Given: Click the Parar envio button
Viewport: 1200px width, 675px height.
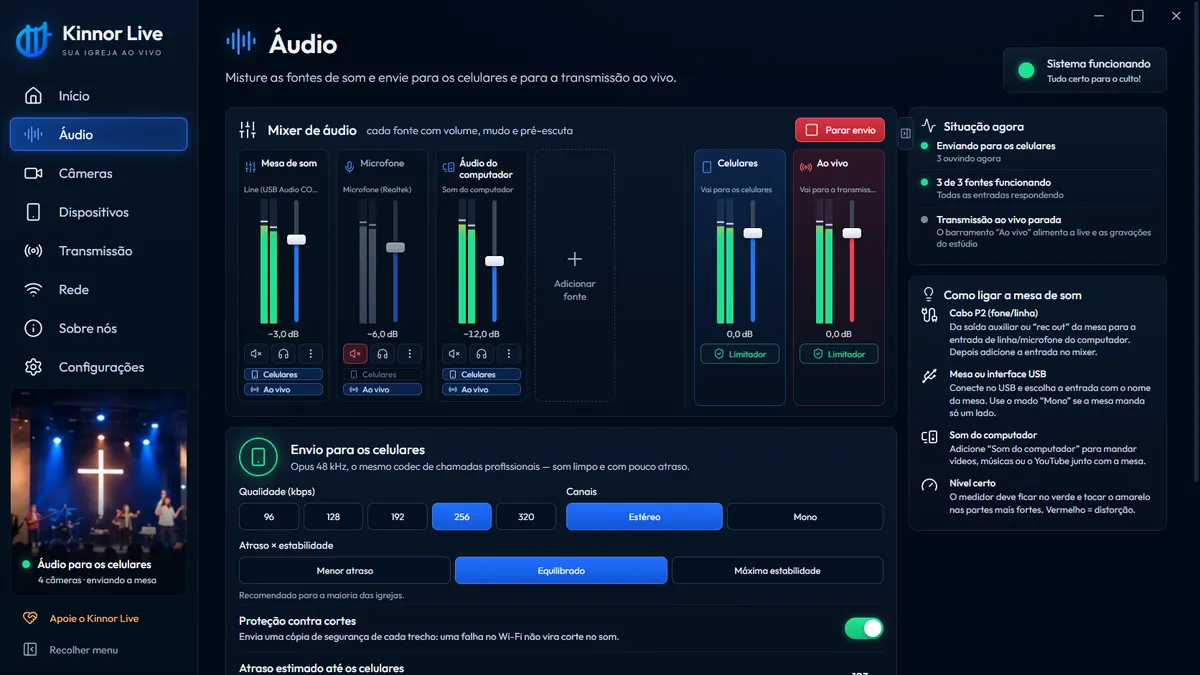Looking at the screenshot, I should point(840,130).
